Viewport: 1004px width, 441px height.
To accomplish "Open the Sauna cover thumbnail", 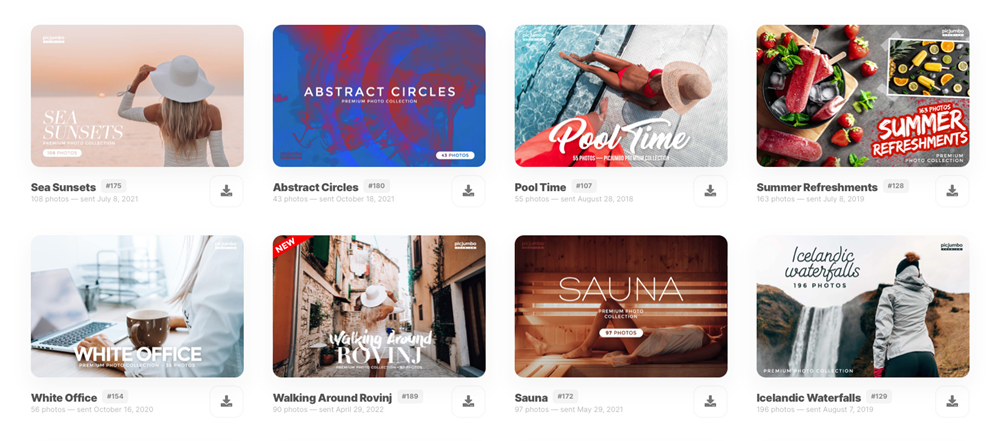I will [621, 307].
